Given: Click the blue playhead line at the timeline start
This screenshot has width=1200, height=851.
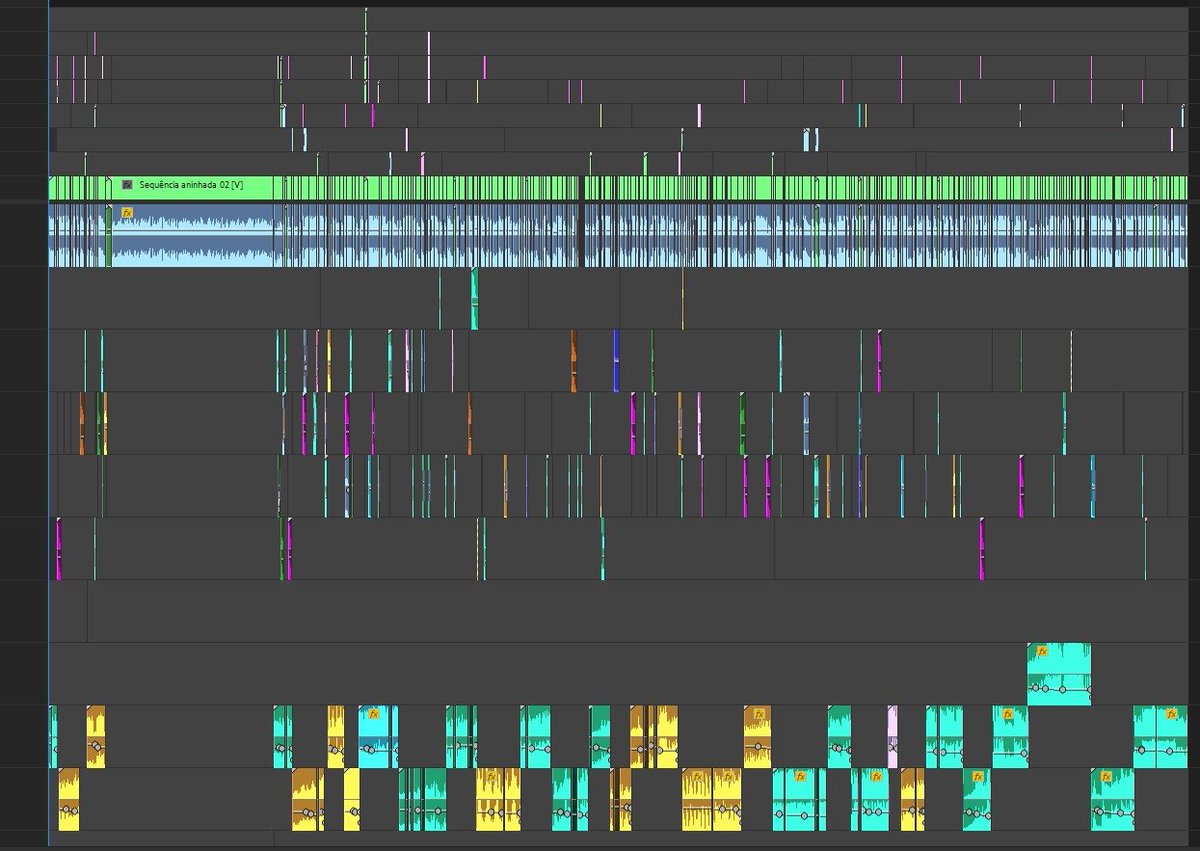Looking at the screenshot, I should click(48, 425).
